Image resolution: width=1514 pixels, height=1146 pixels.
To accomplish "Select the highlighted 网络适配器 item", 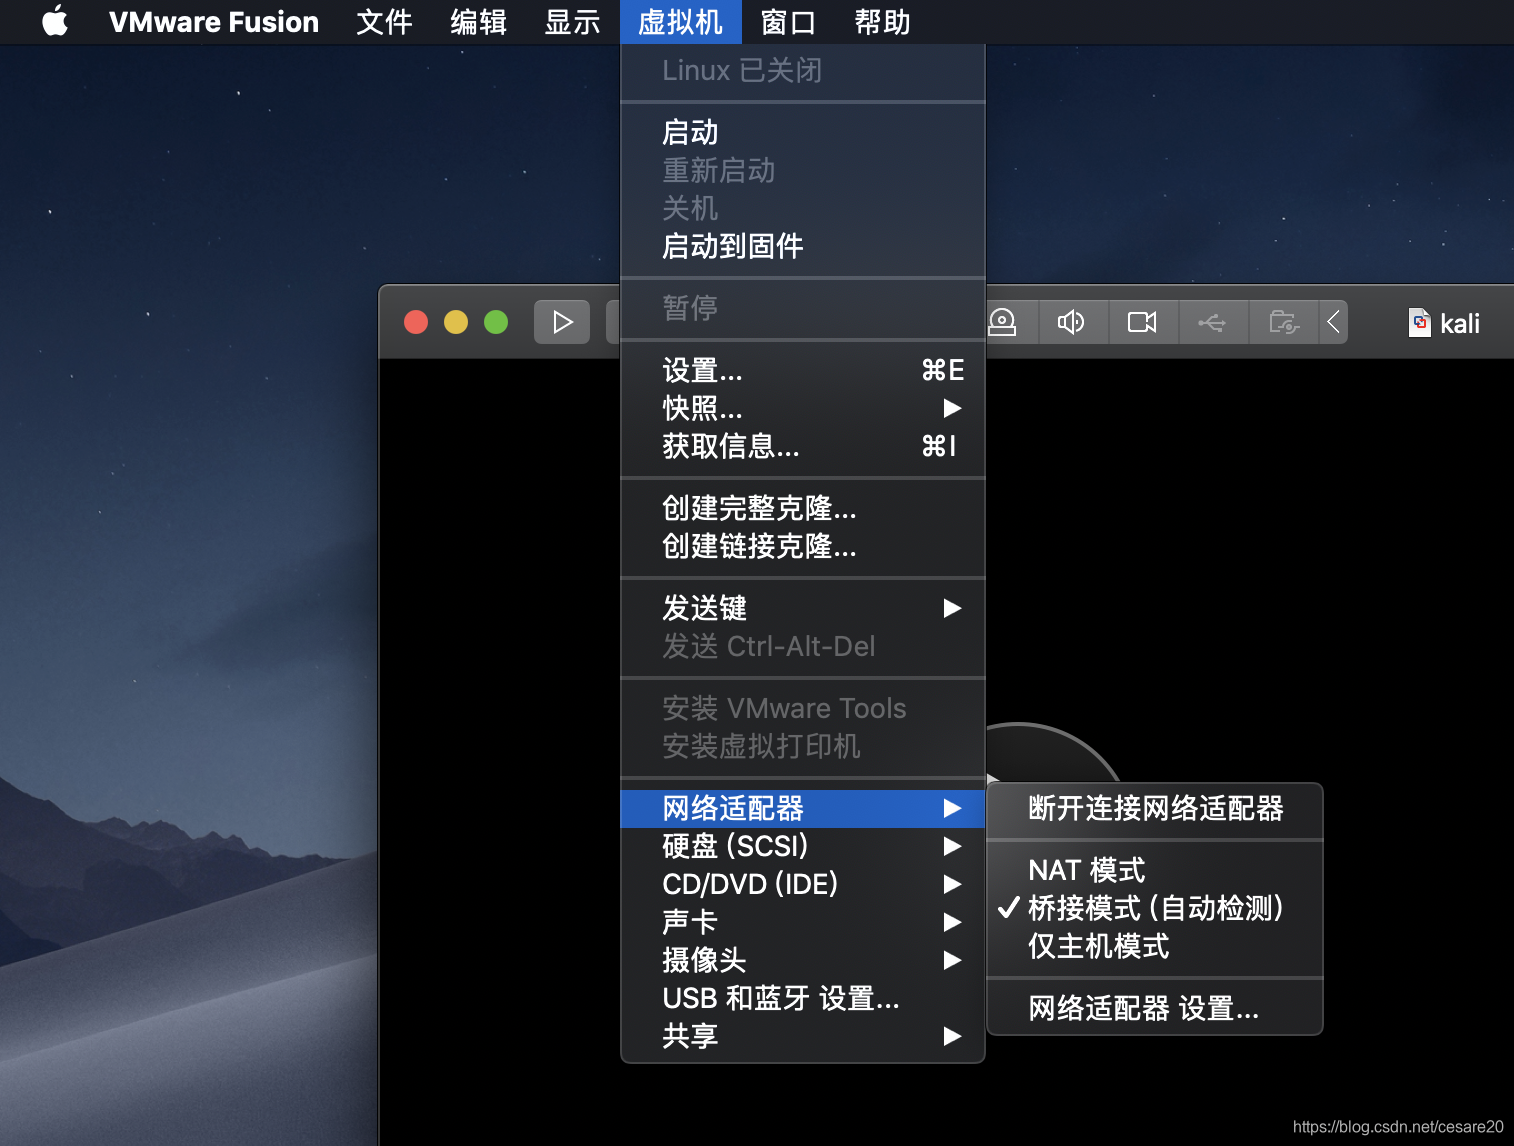I will [x=803, y=808].
